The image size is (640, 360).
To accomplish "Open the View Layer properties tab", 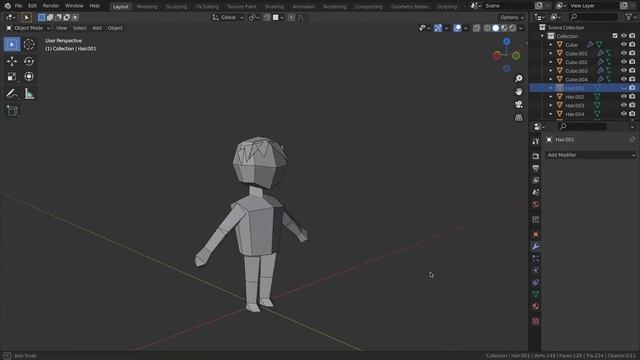I will (x=536, y=180).
